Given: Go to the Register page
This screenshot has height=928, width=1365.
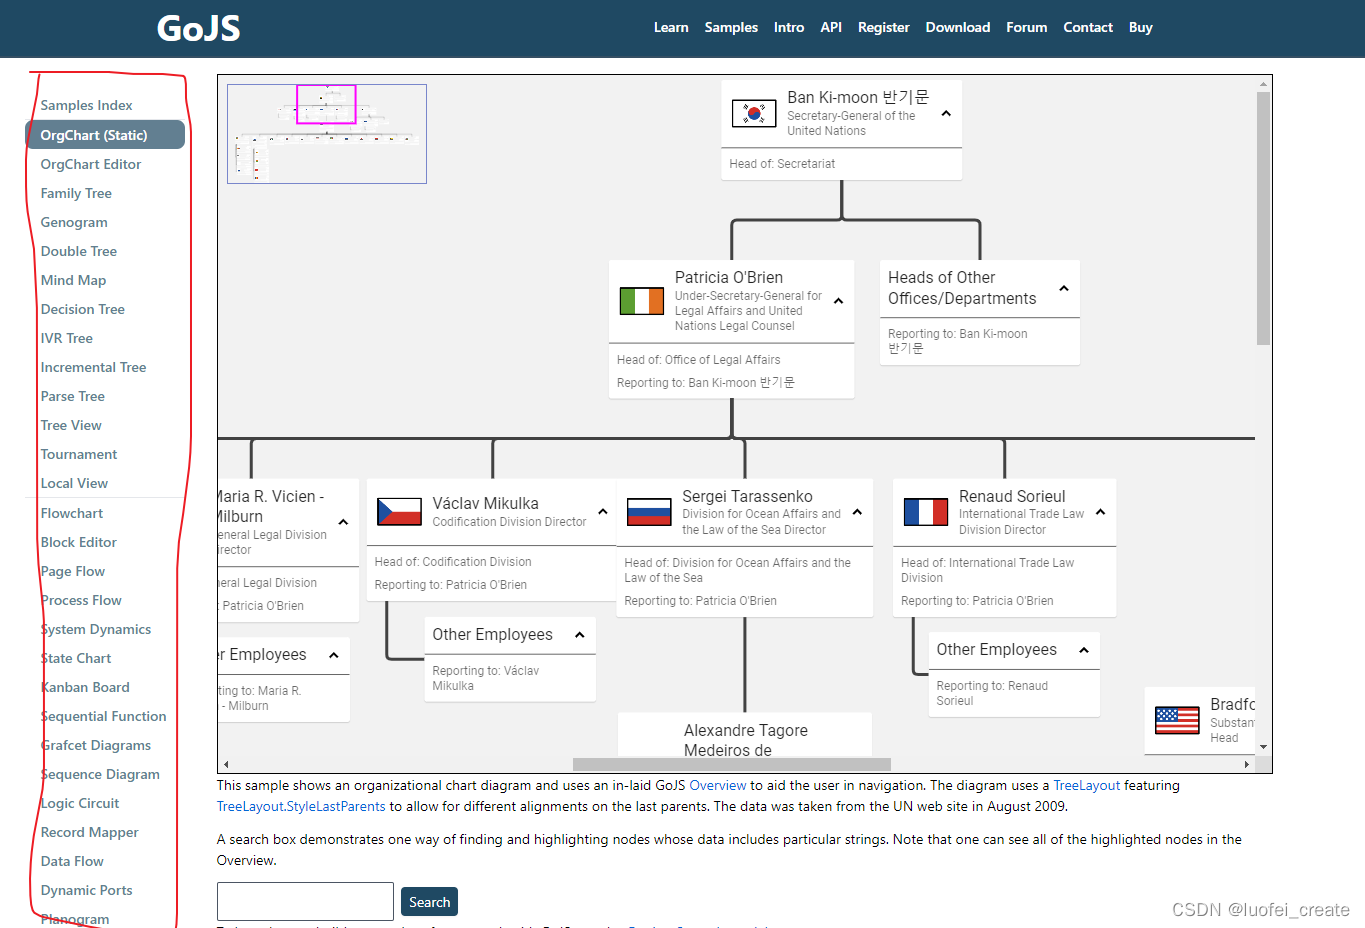Looking at the screenshot, I should [883, 28].
